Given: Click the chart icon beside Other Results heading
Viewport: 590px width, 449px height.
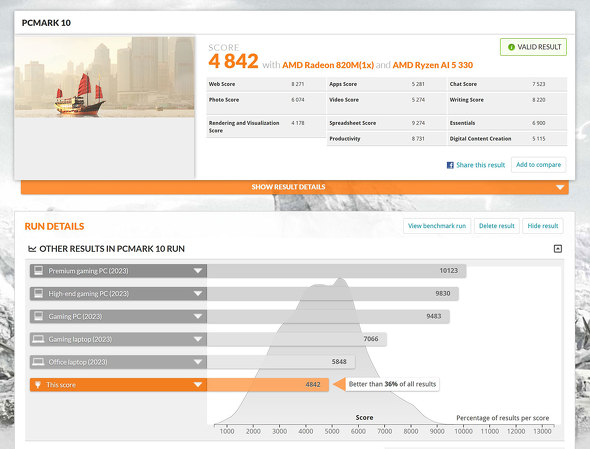Looking at the screenshot, I should tap(32, 249).
